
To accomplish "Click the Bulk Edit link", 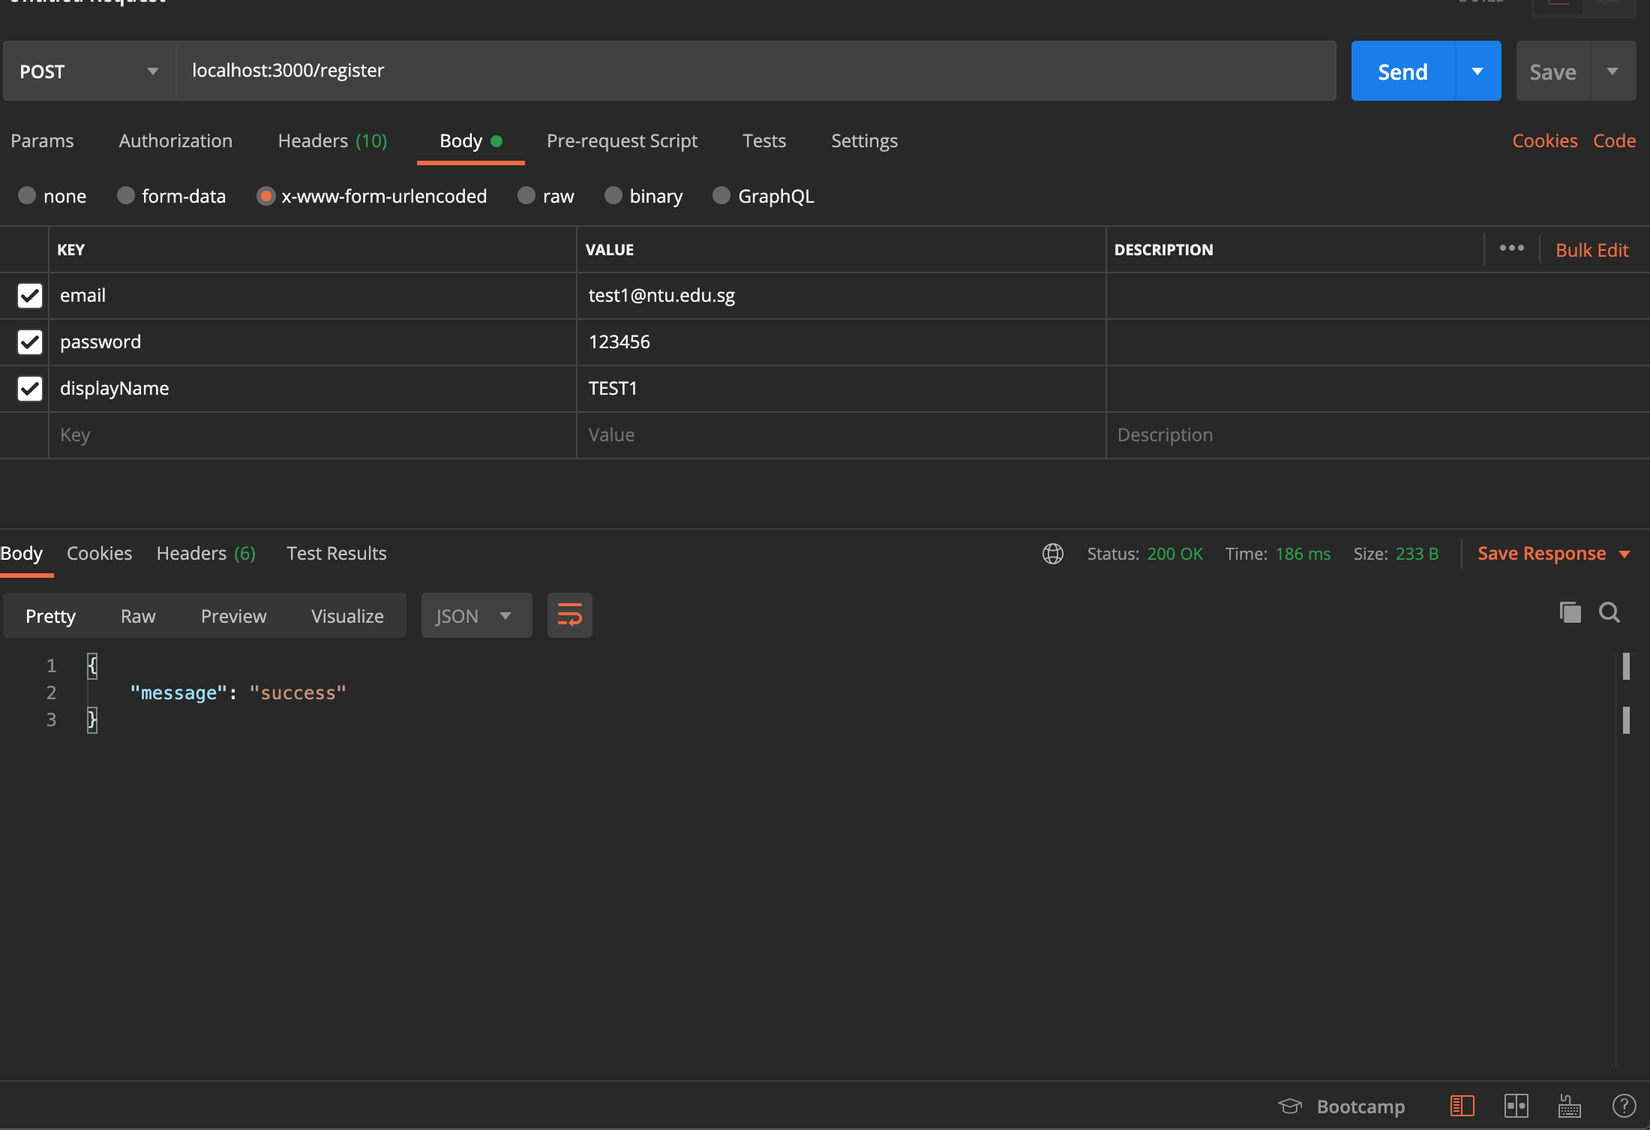I will coord(1591,250).
